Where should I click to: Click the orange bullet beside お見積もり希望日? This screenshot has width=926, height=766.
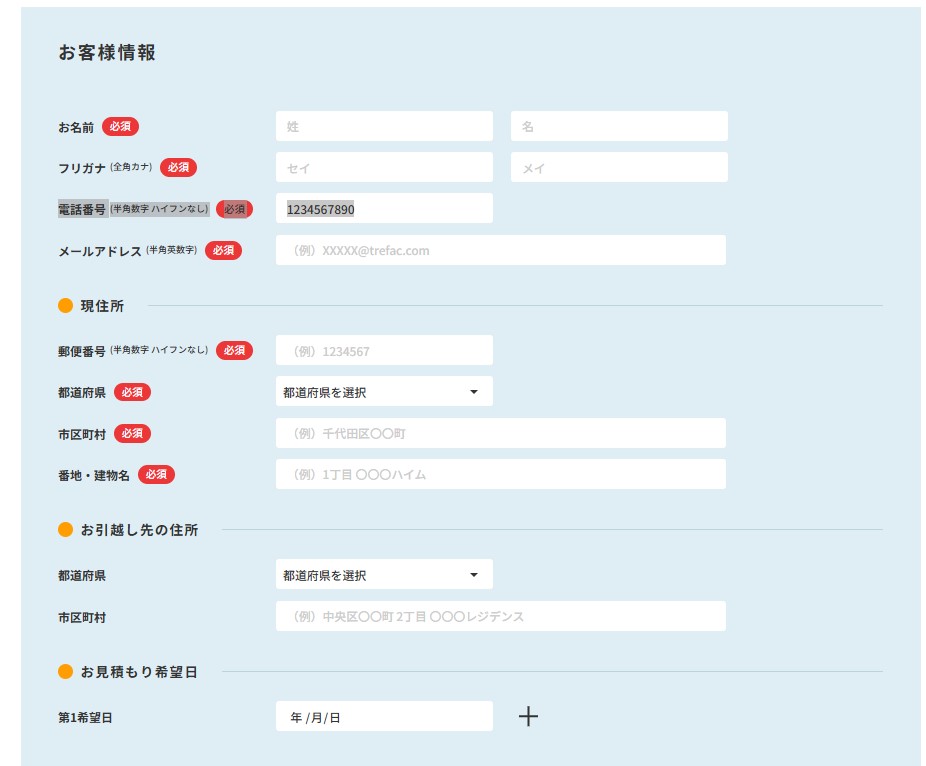point(66,672)
